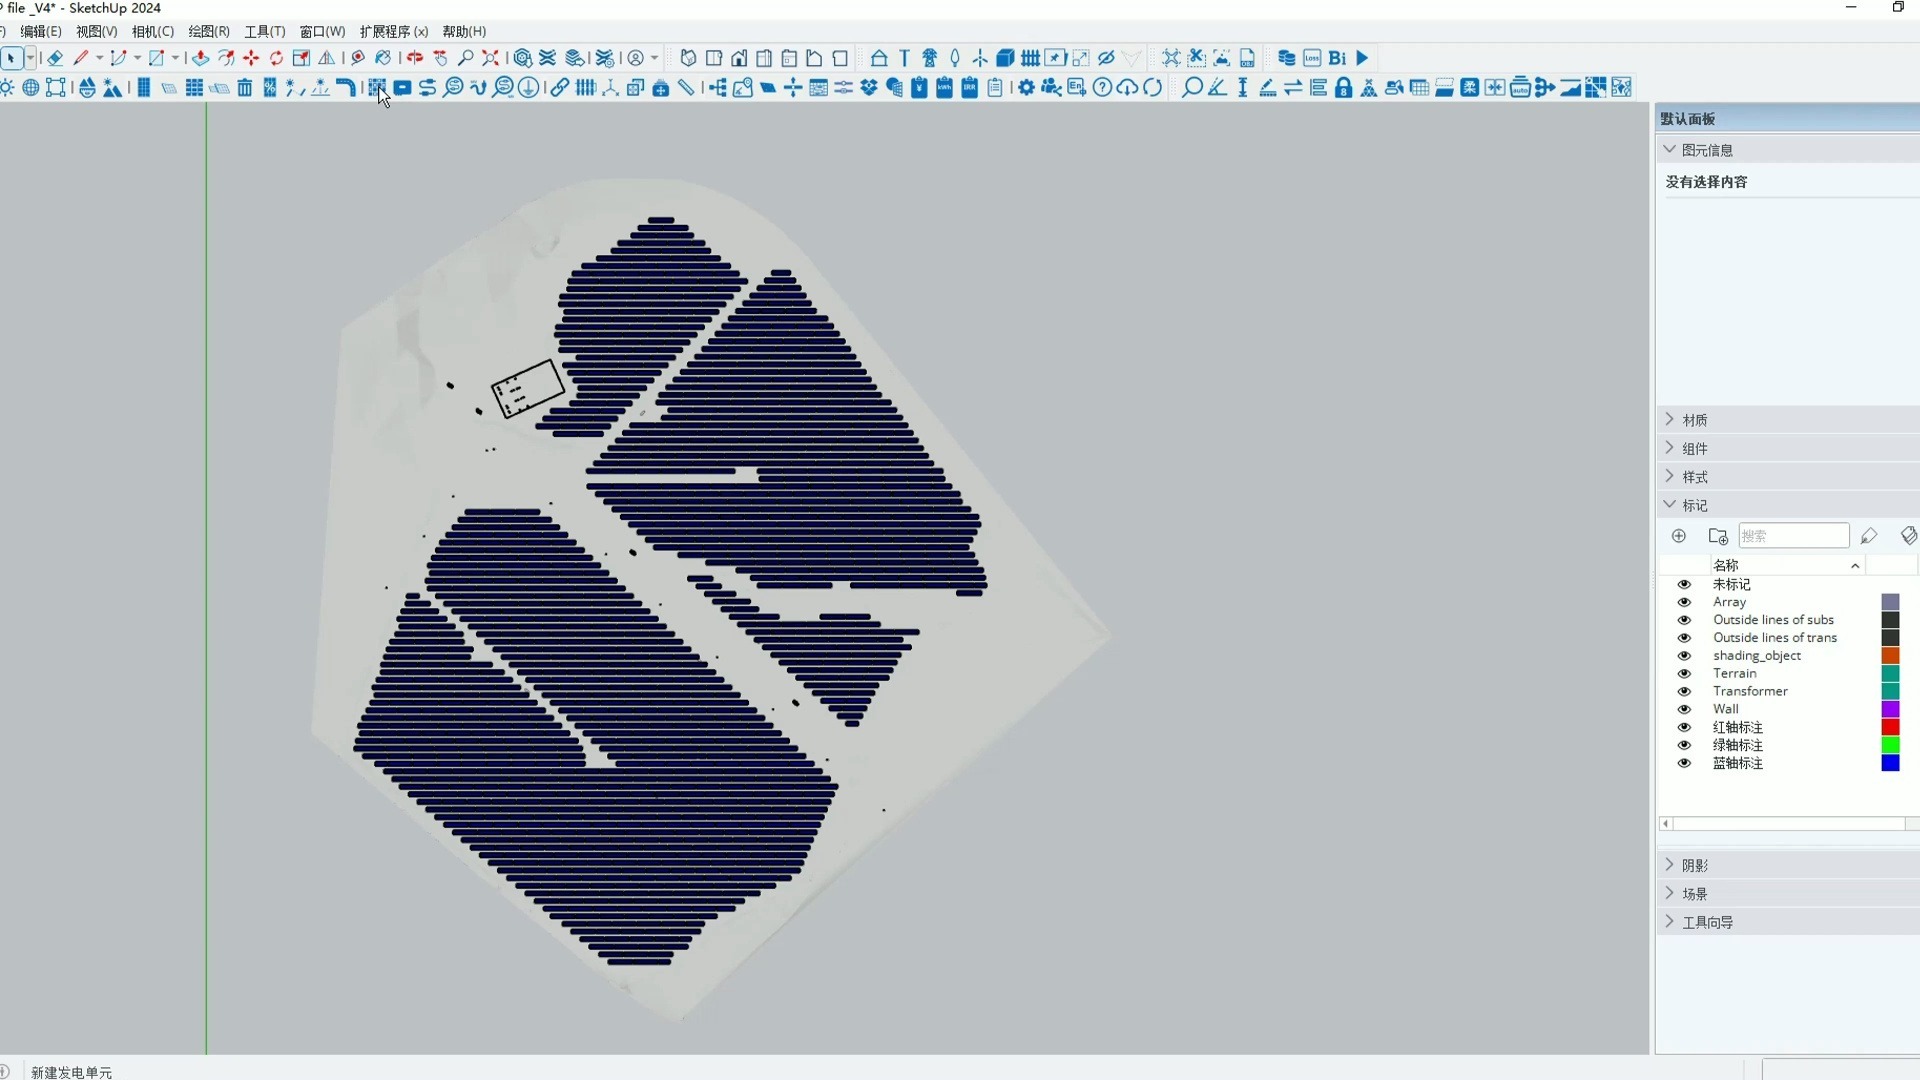Viewport: 1920px width, 1080px height.
Task: Click the blue play arrow icon
Action: [1362, 58]
